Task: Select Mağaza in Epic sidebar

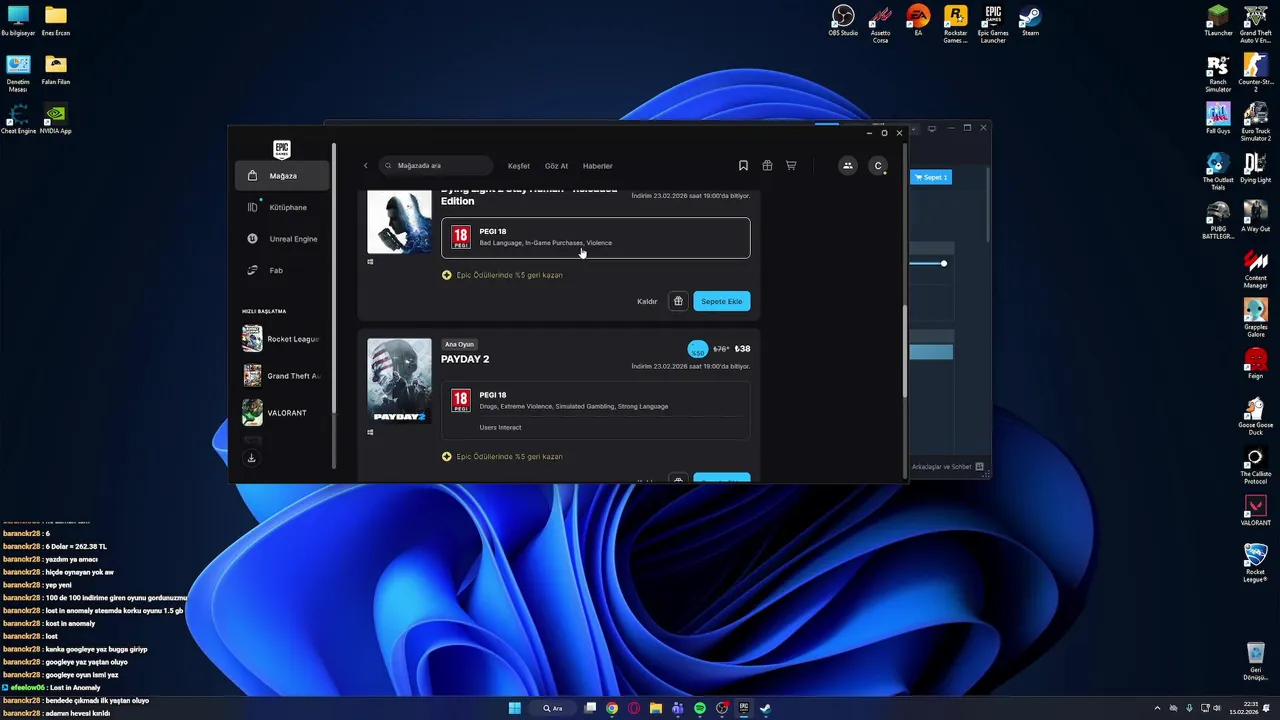Action: click(x=282, y=176)
